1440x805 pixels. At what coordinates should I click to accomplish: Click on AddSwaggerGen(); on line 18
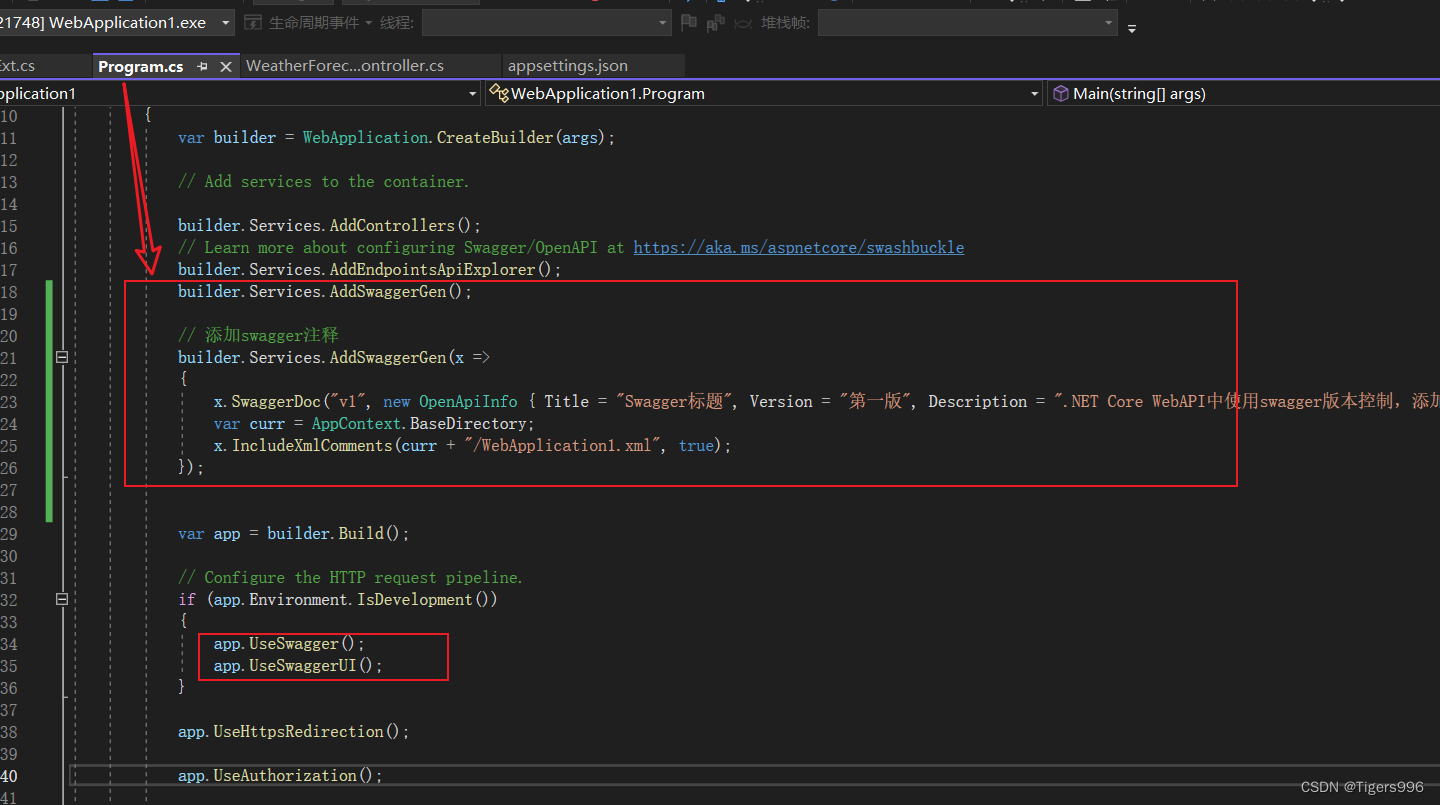325,291
